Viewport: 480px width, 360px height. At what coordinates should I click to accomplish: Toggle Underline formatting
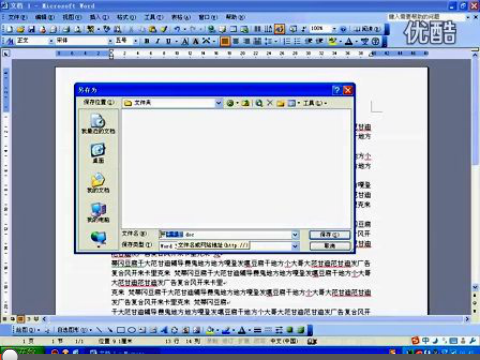[x=169, y=41]
